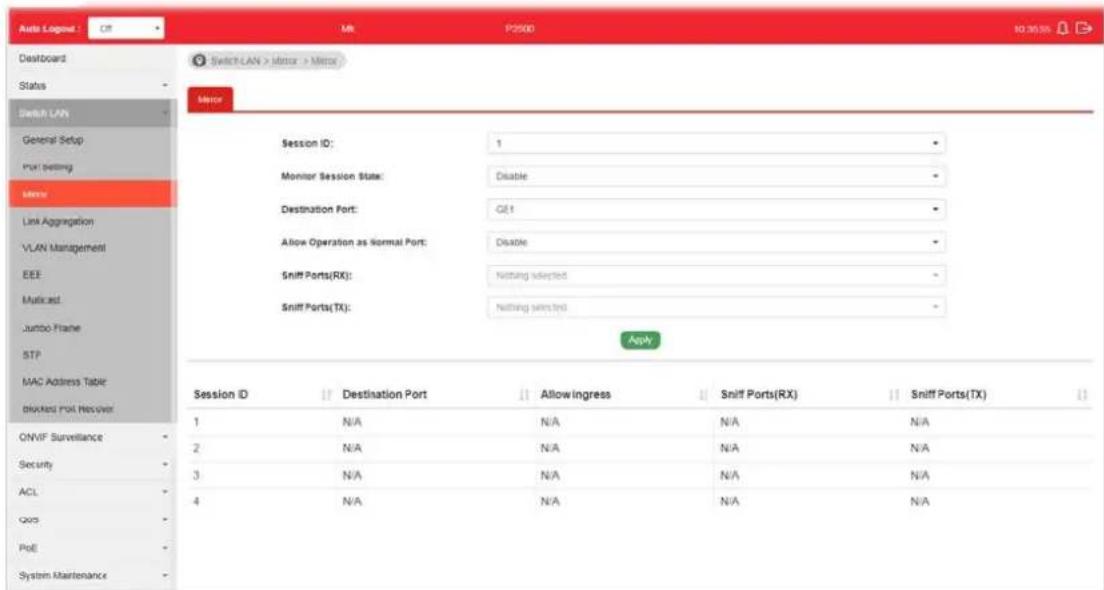The width and height of the screenshot is (1104, 590).
Task: Expand the PoE menu section
Action: tap(92, 548)
